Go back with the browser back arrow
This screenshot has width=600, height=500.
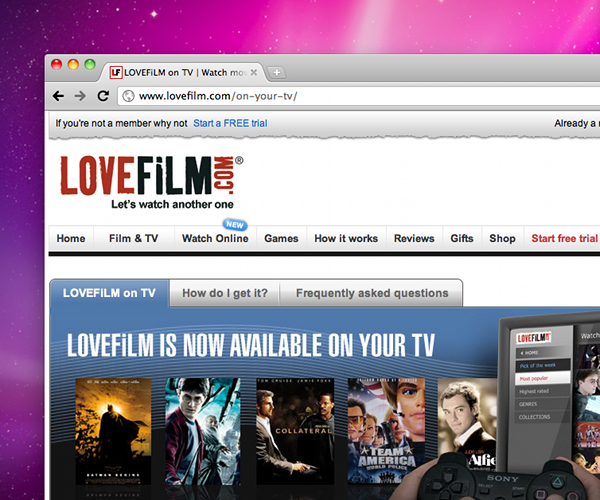click(x=58, y=96)
